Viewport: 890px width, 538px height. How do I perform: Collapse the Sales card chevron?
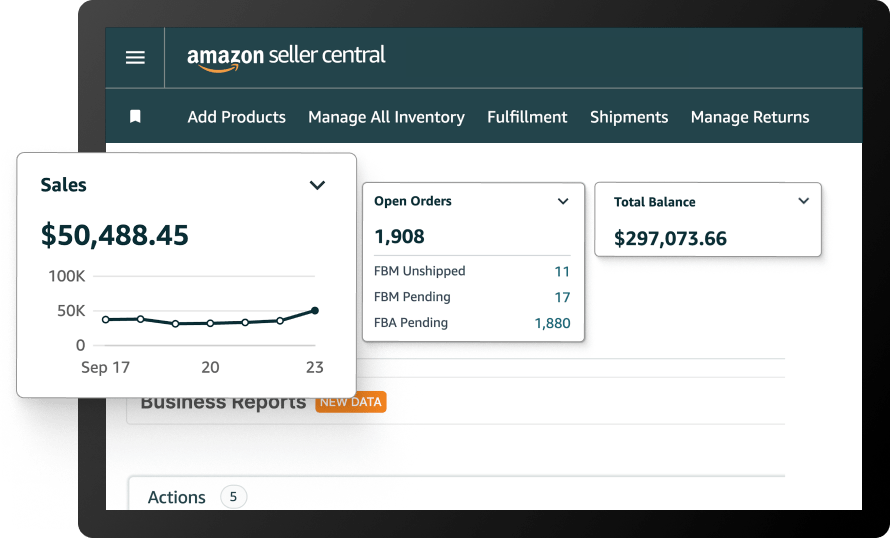click(x=317, y=185)
